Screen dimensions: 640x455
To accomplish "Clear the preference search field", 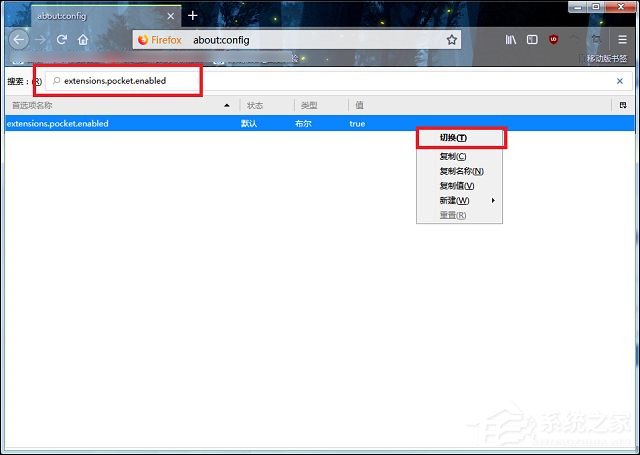I will (x=619, y=81).
